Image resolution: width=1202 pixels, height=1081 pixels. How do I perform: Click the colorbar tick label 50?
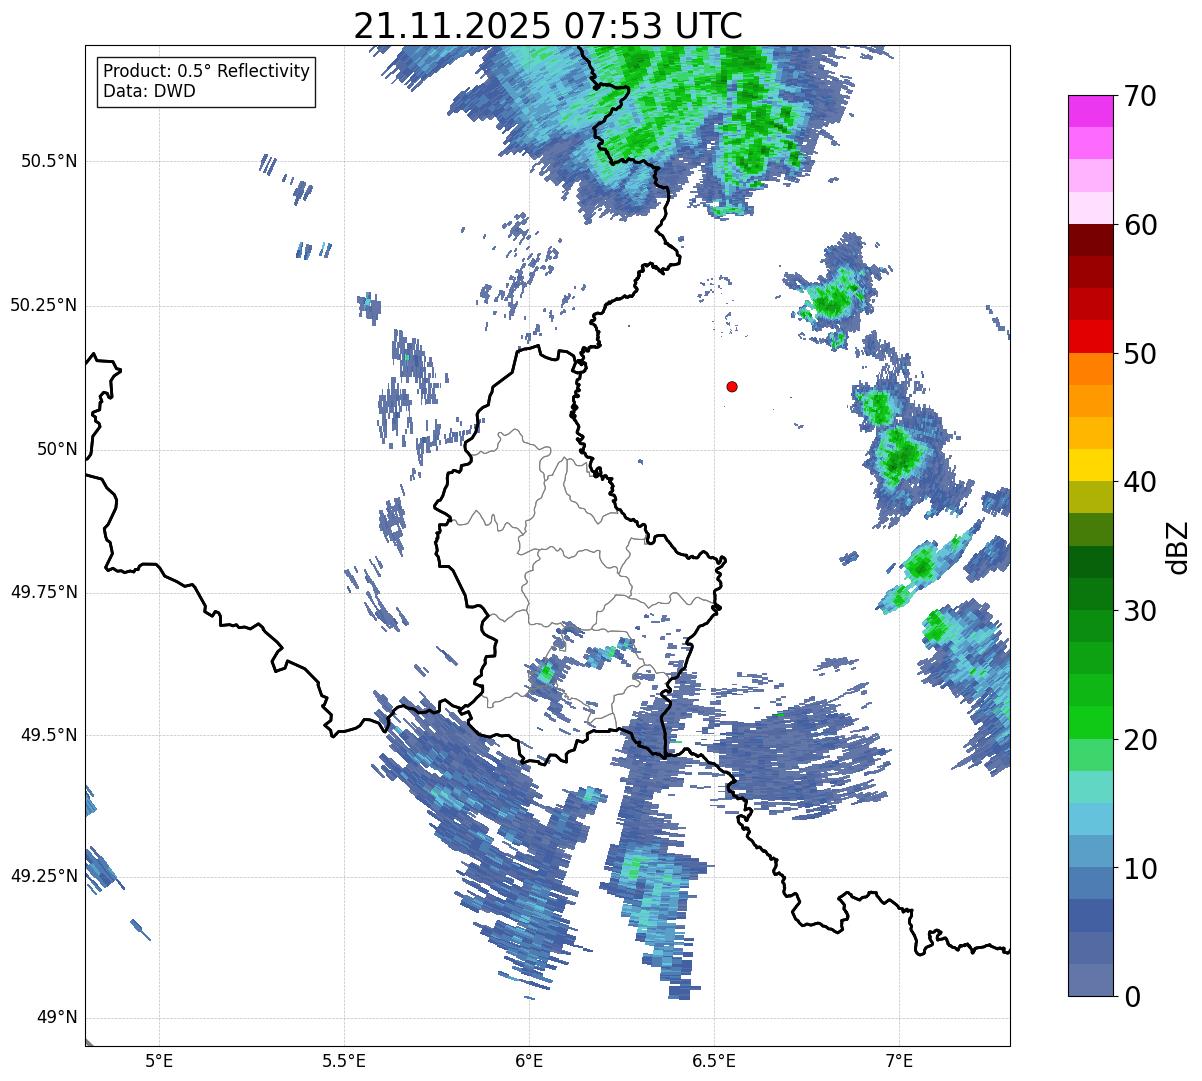(1140, 354)
